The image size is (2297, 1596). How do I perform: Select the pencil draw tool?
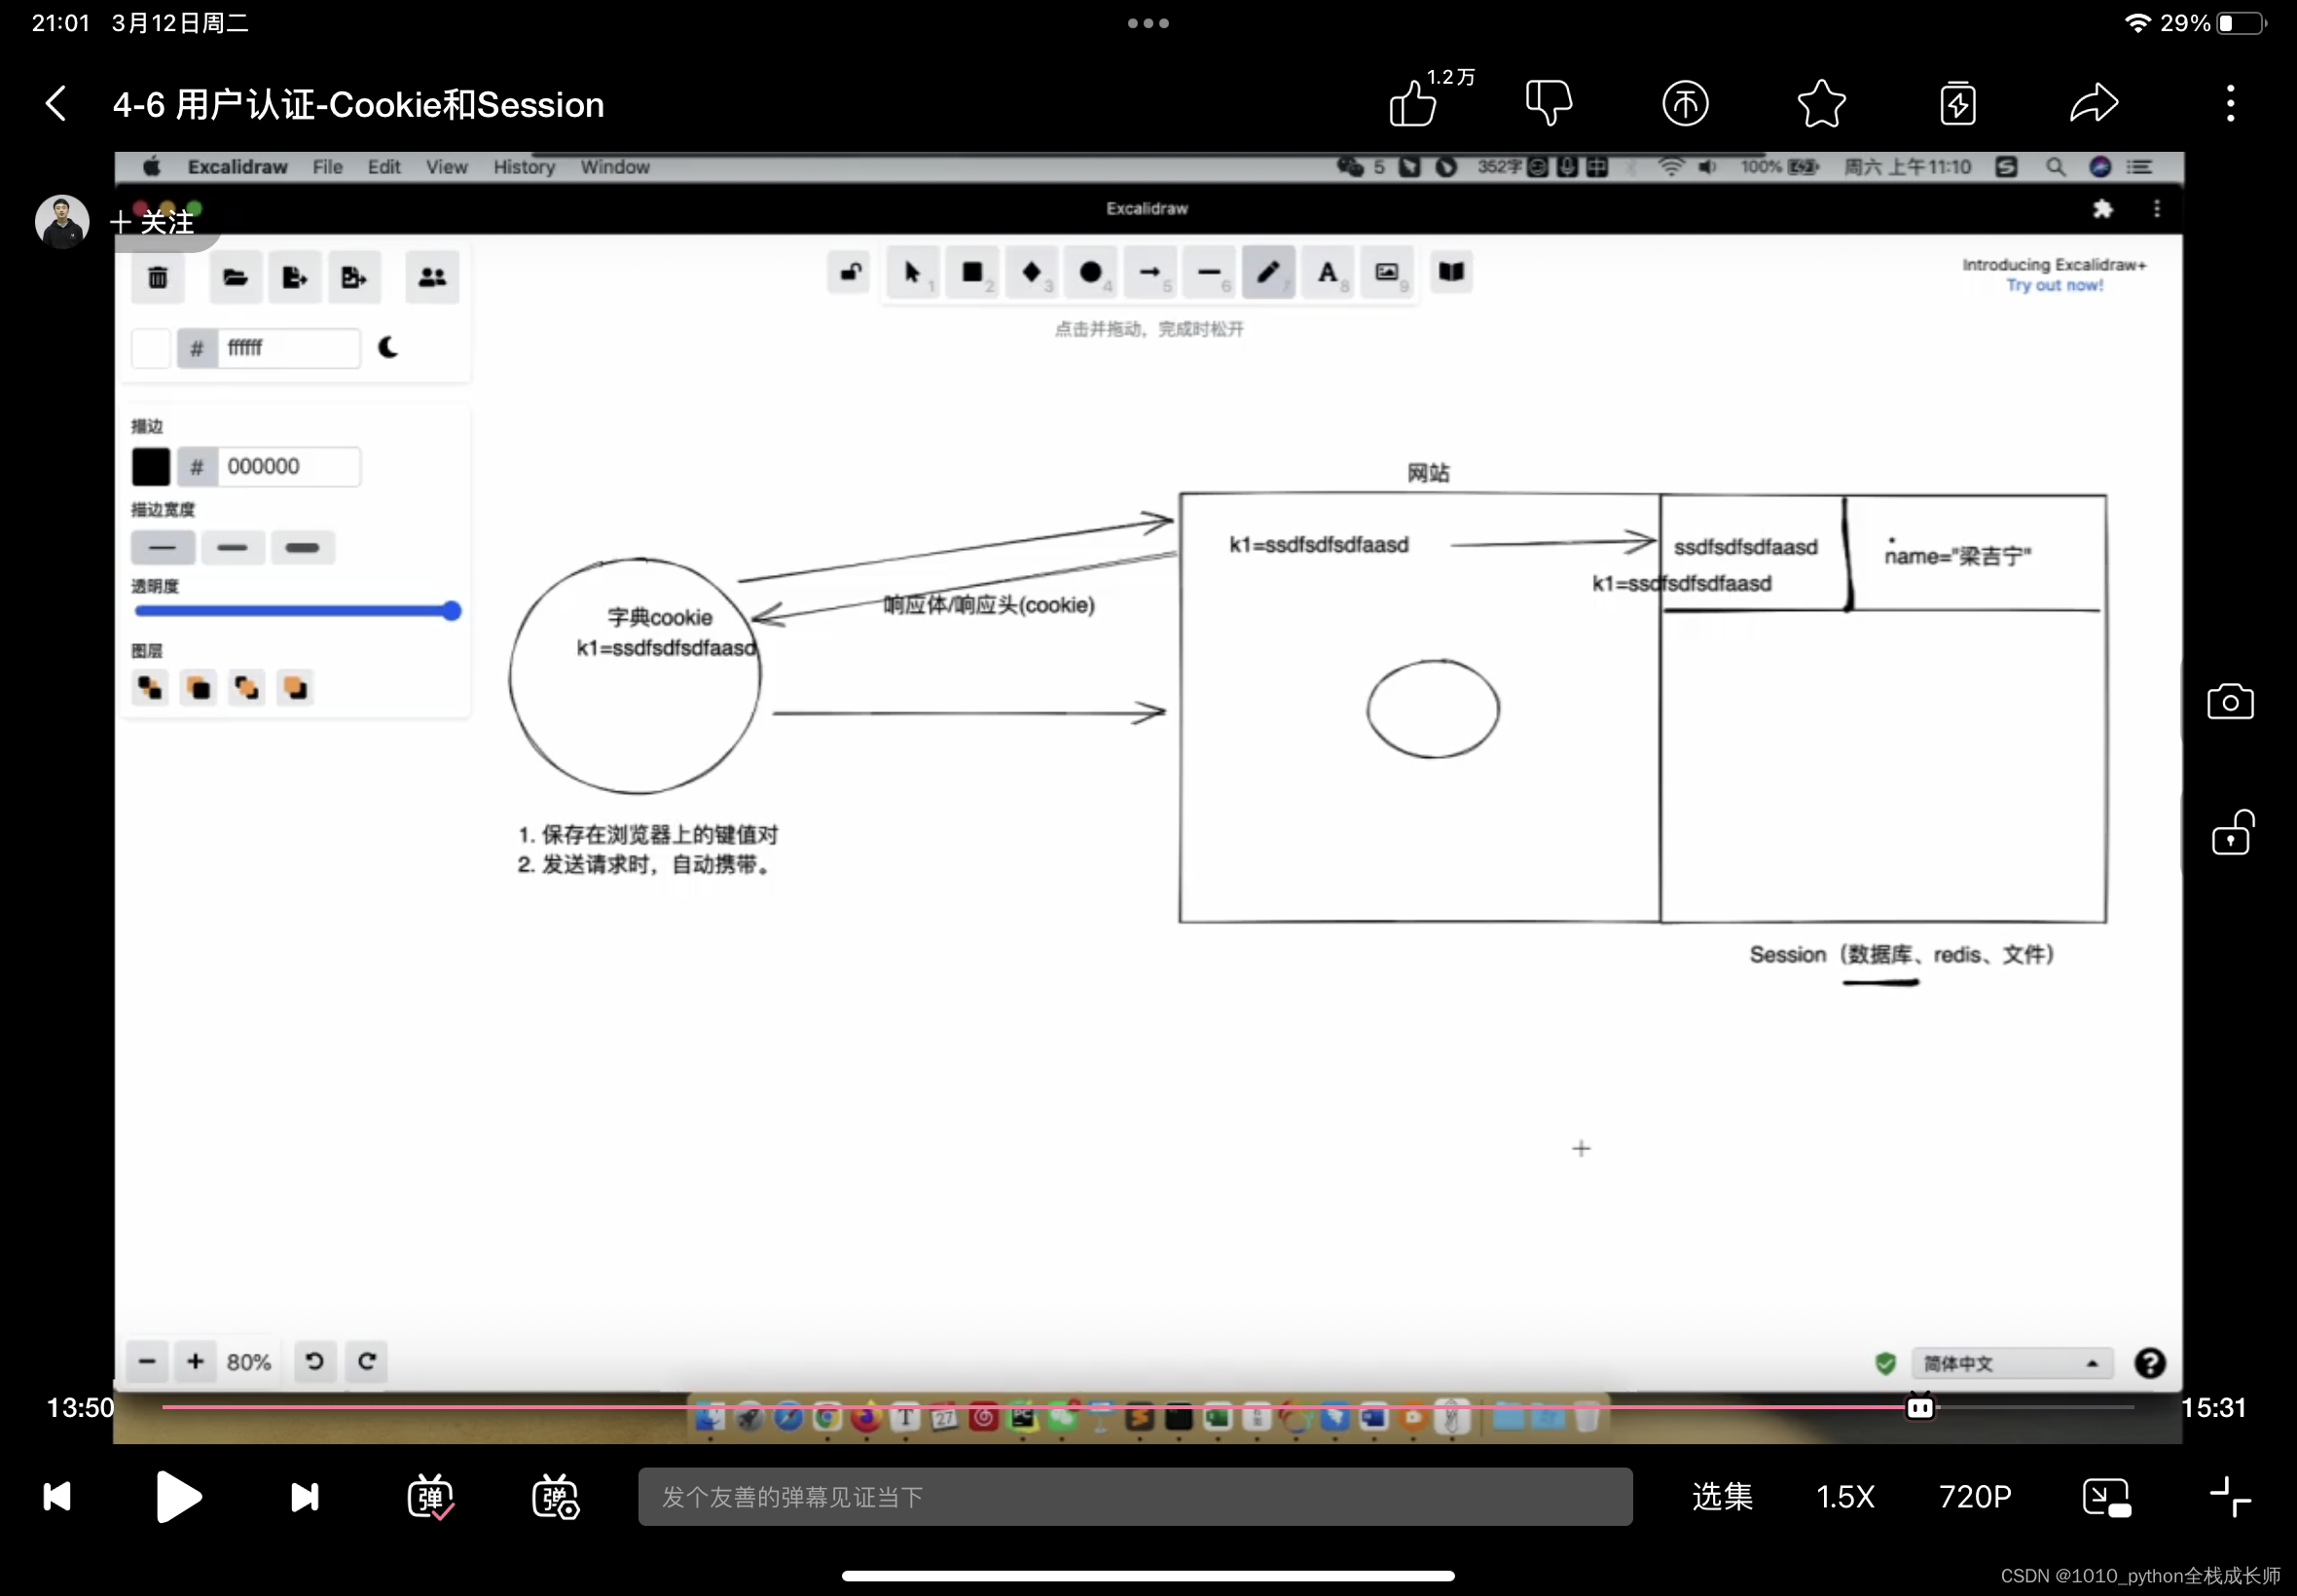tap(1268, 272)
